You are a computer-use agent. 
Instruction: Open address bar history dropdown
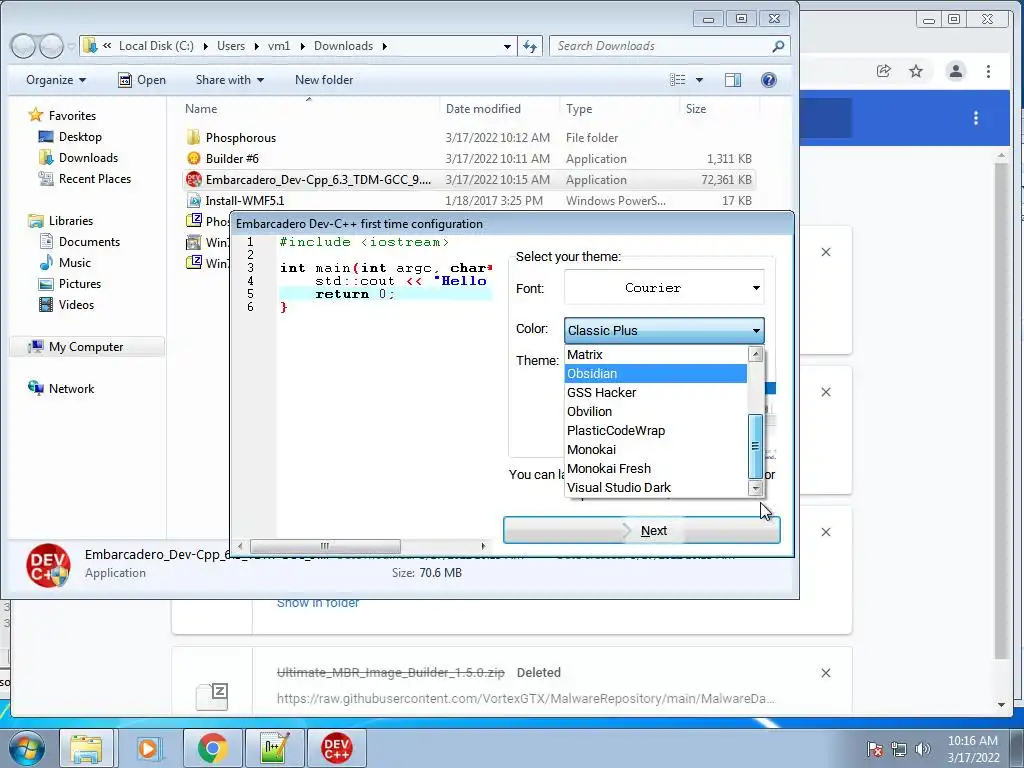coord(507,46)
